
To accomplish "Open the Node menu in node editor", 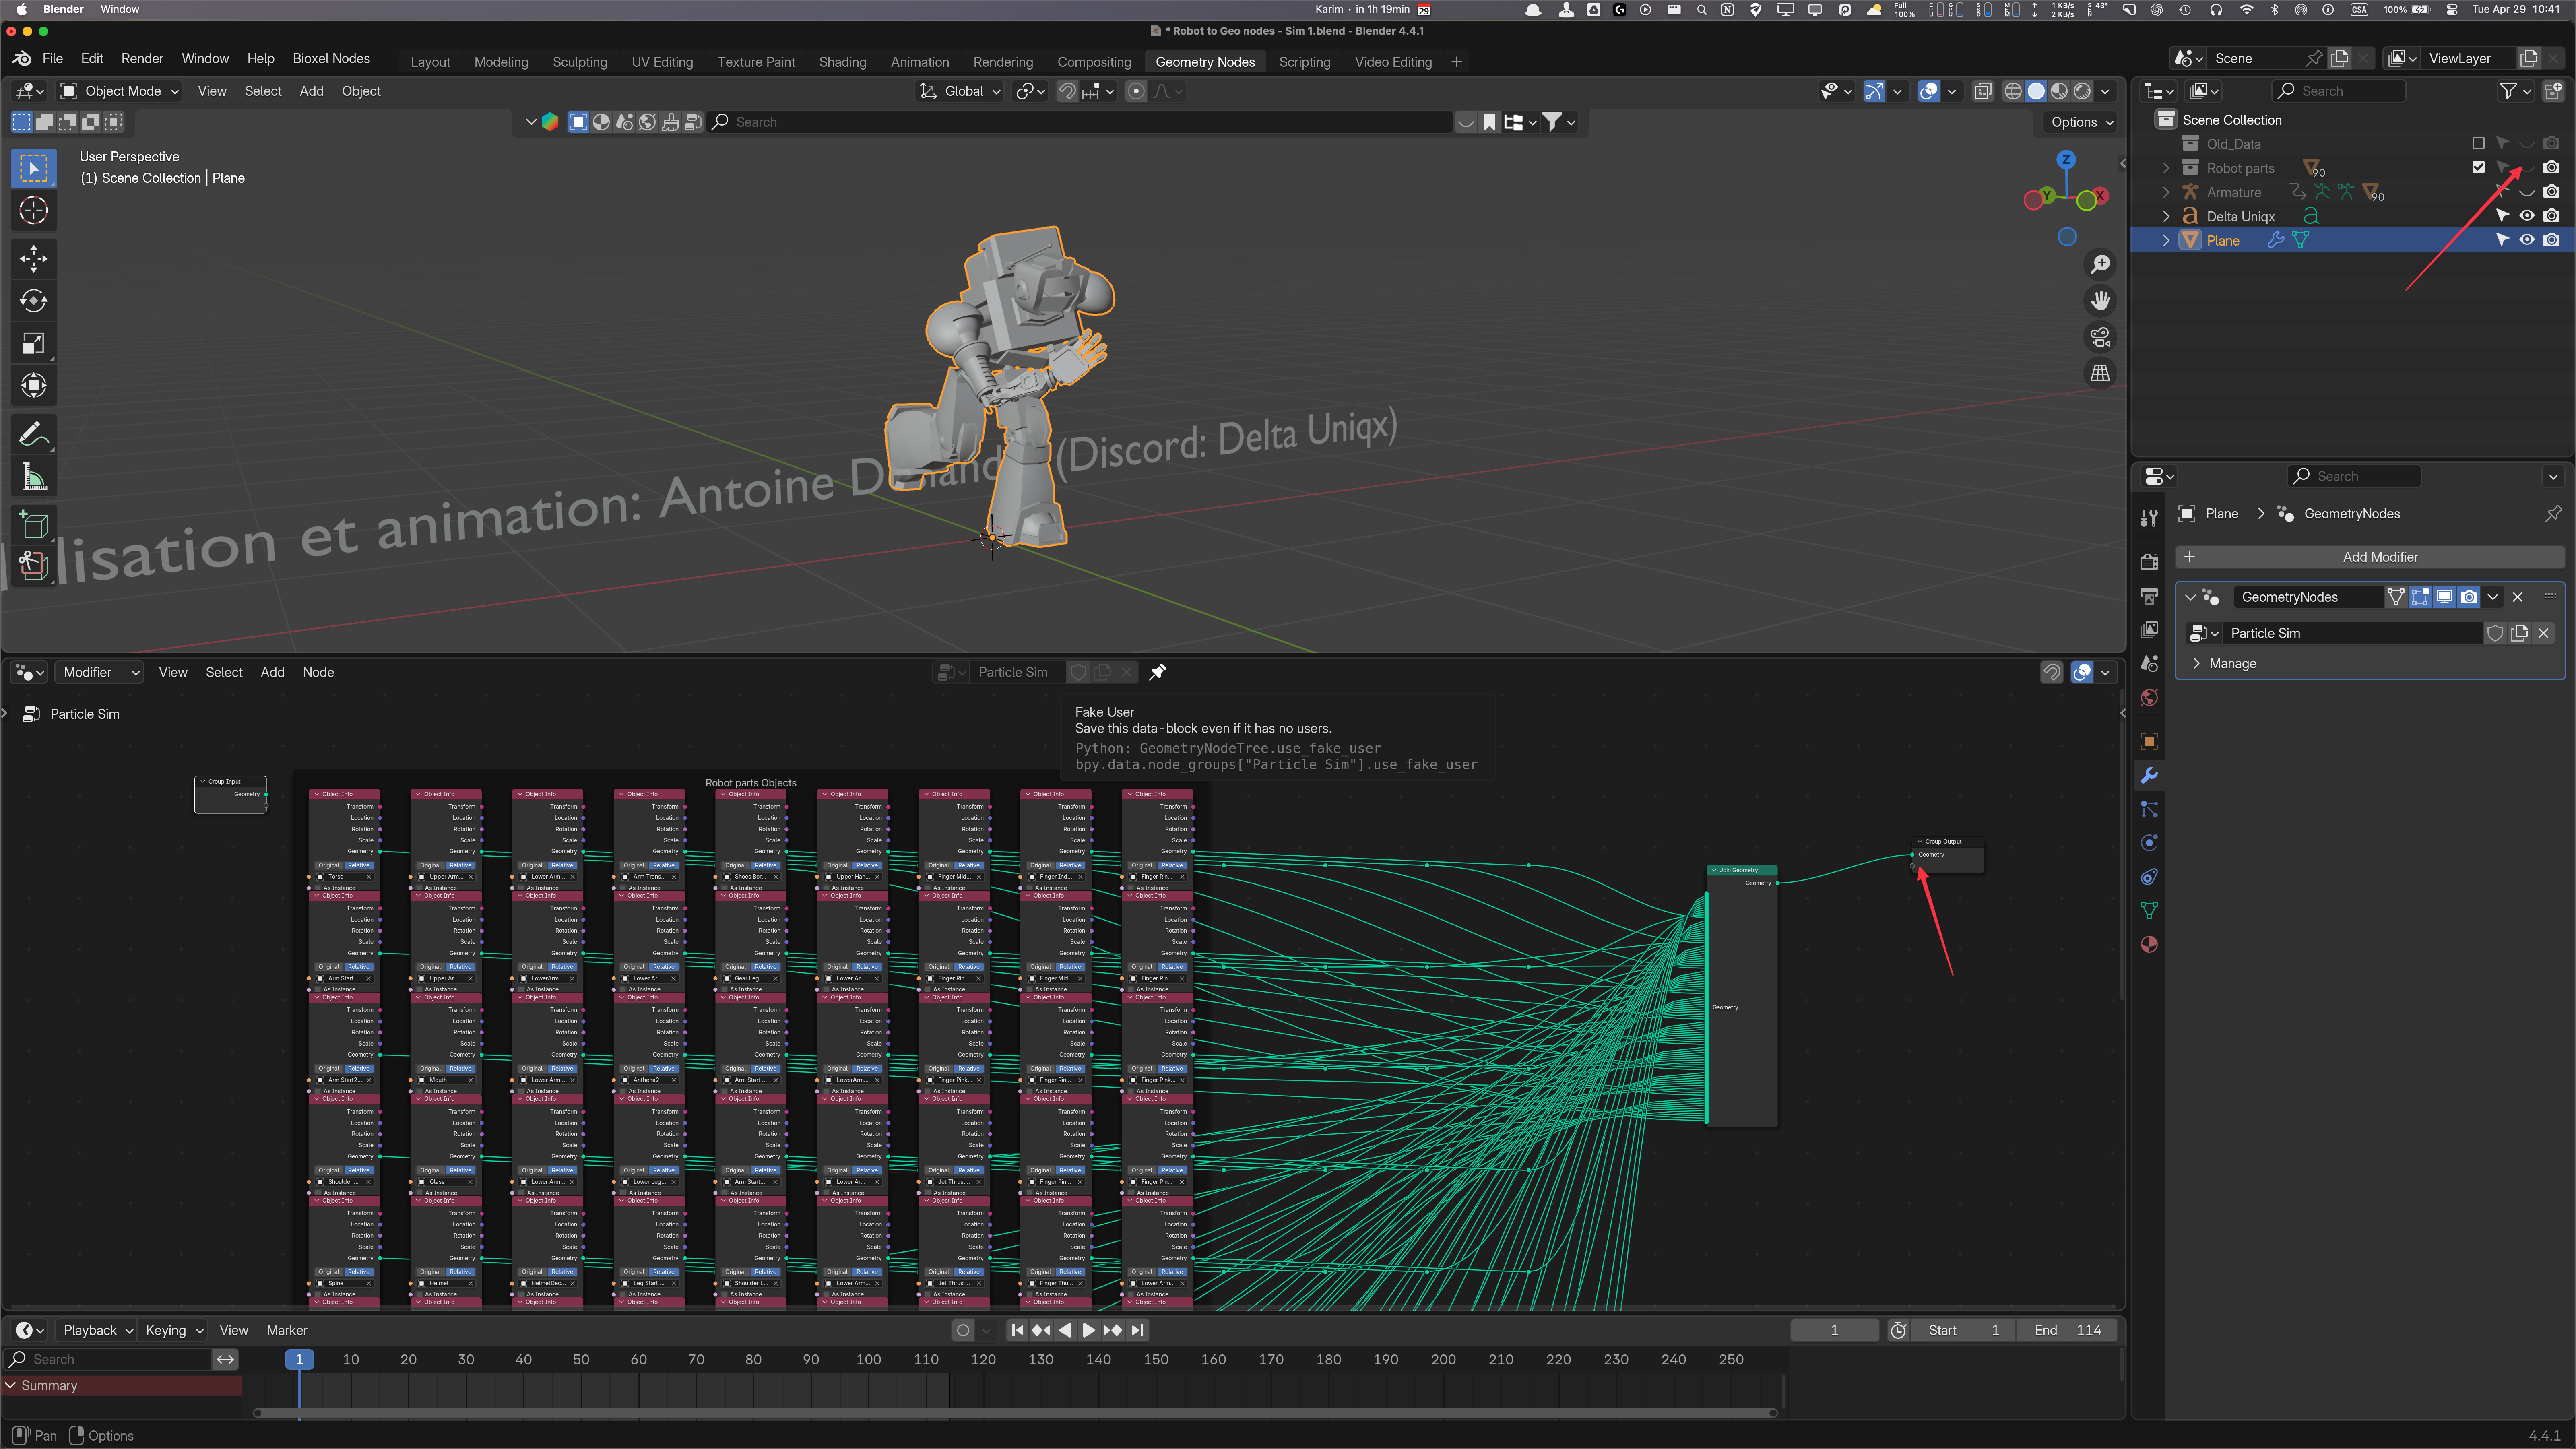I will [x=318, y=672].
